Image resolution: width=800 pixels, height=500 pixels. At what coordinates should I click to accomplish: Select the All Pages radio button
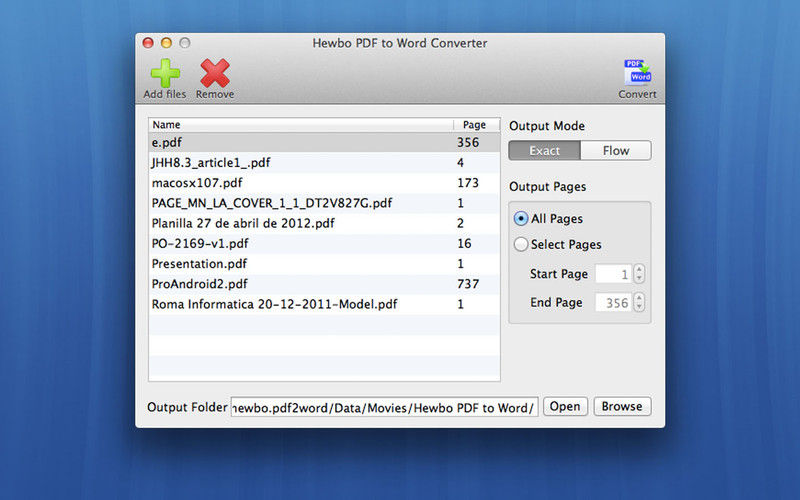(520, 219)
